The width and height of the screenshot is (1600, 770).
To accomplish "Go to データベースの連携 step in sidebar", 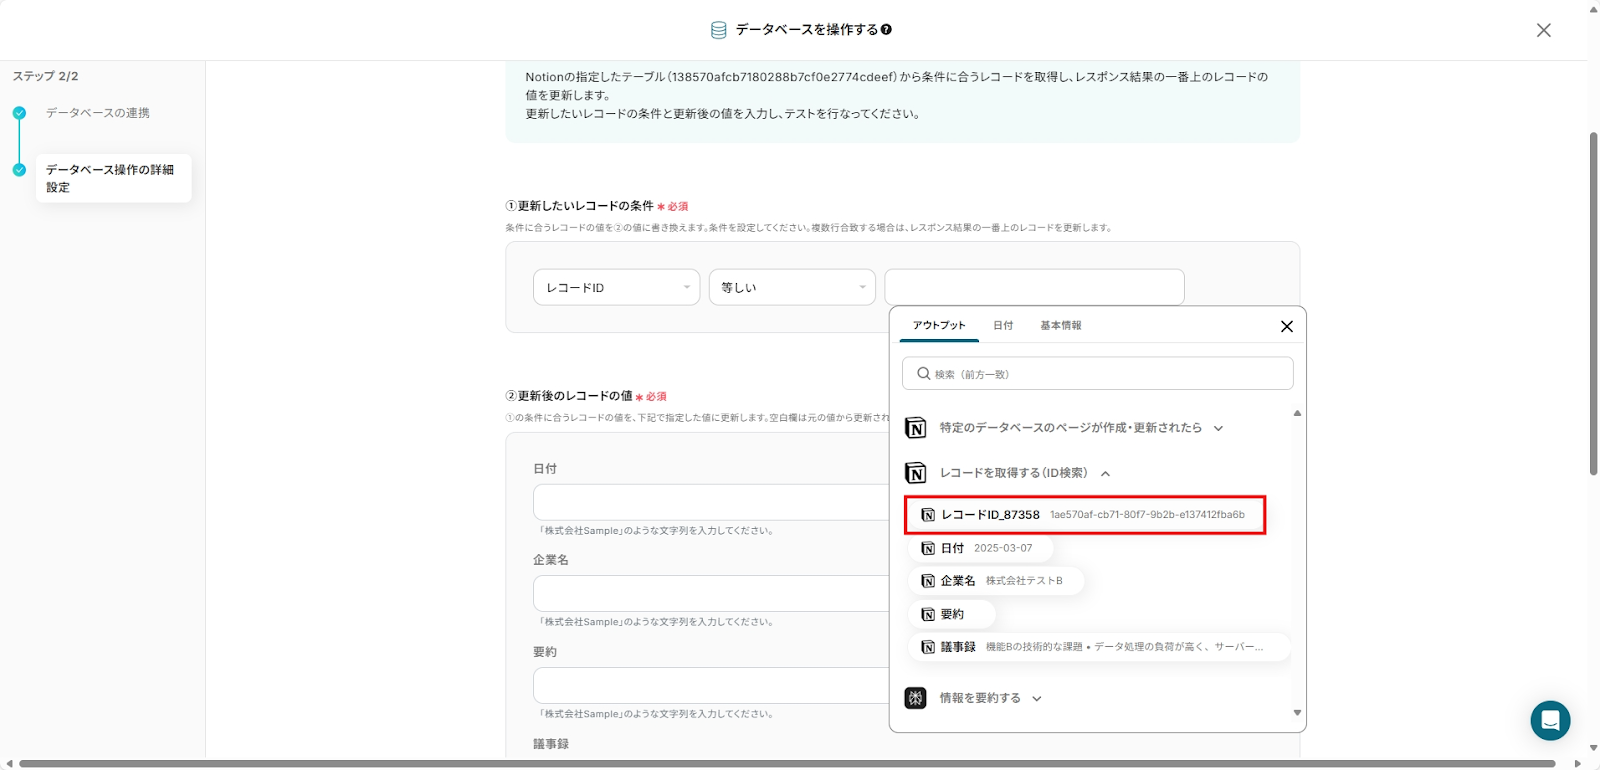I will point(97,113).
